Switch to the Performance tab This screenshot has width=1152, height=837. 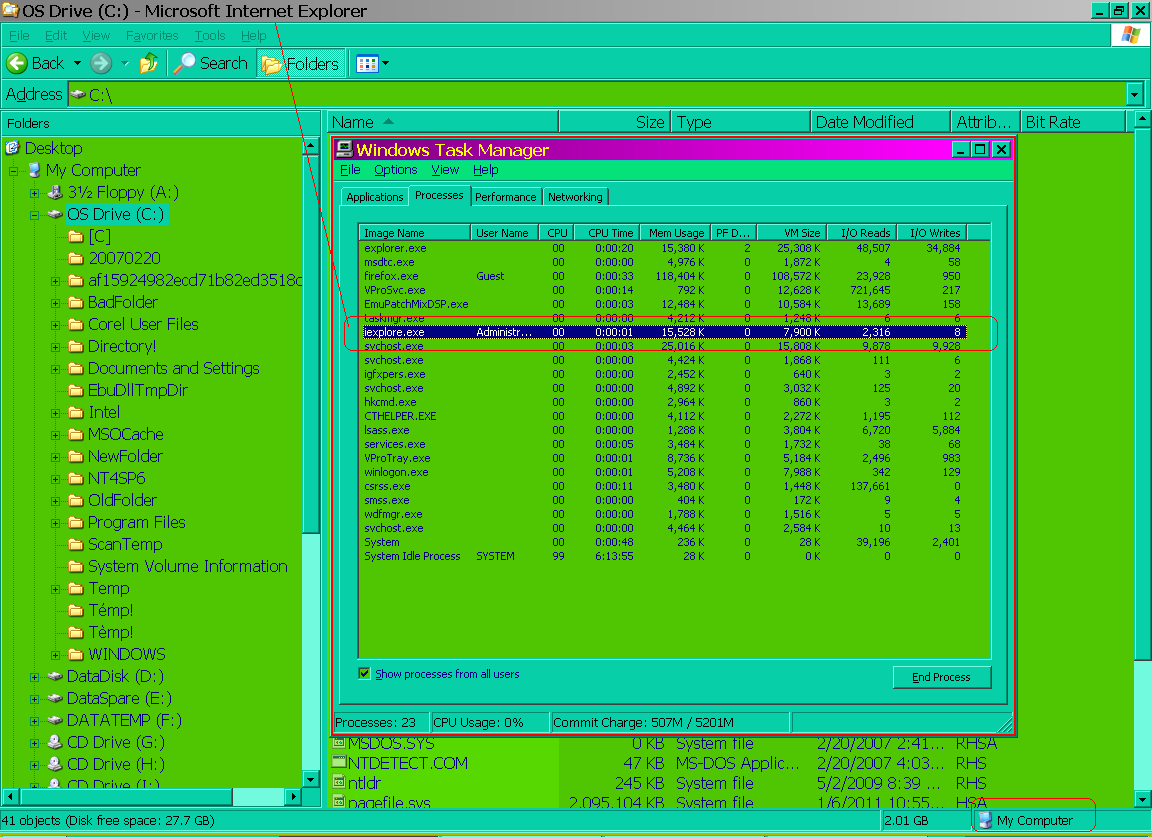(505, 197)
